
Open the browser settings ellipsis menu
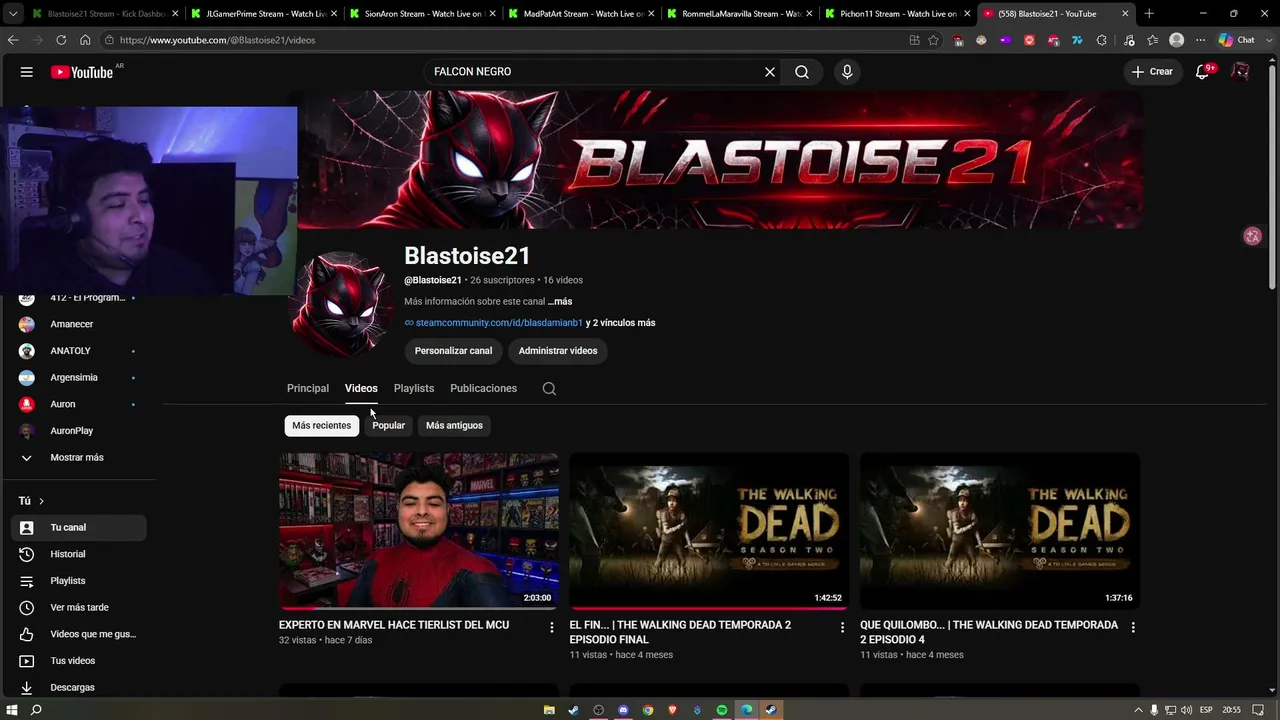pos(1201,40)
